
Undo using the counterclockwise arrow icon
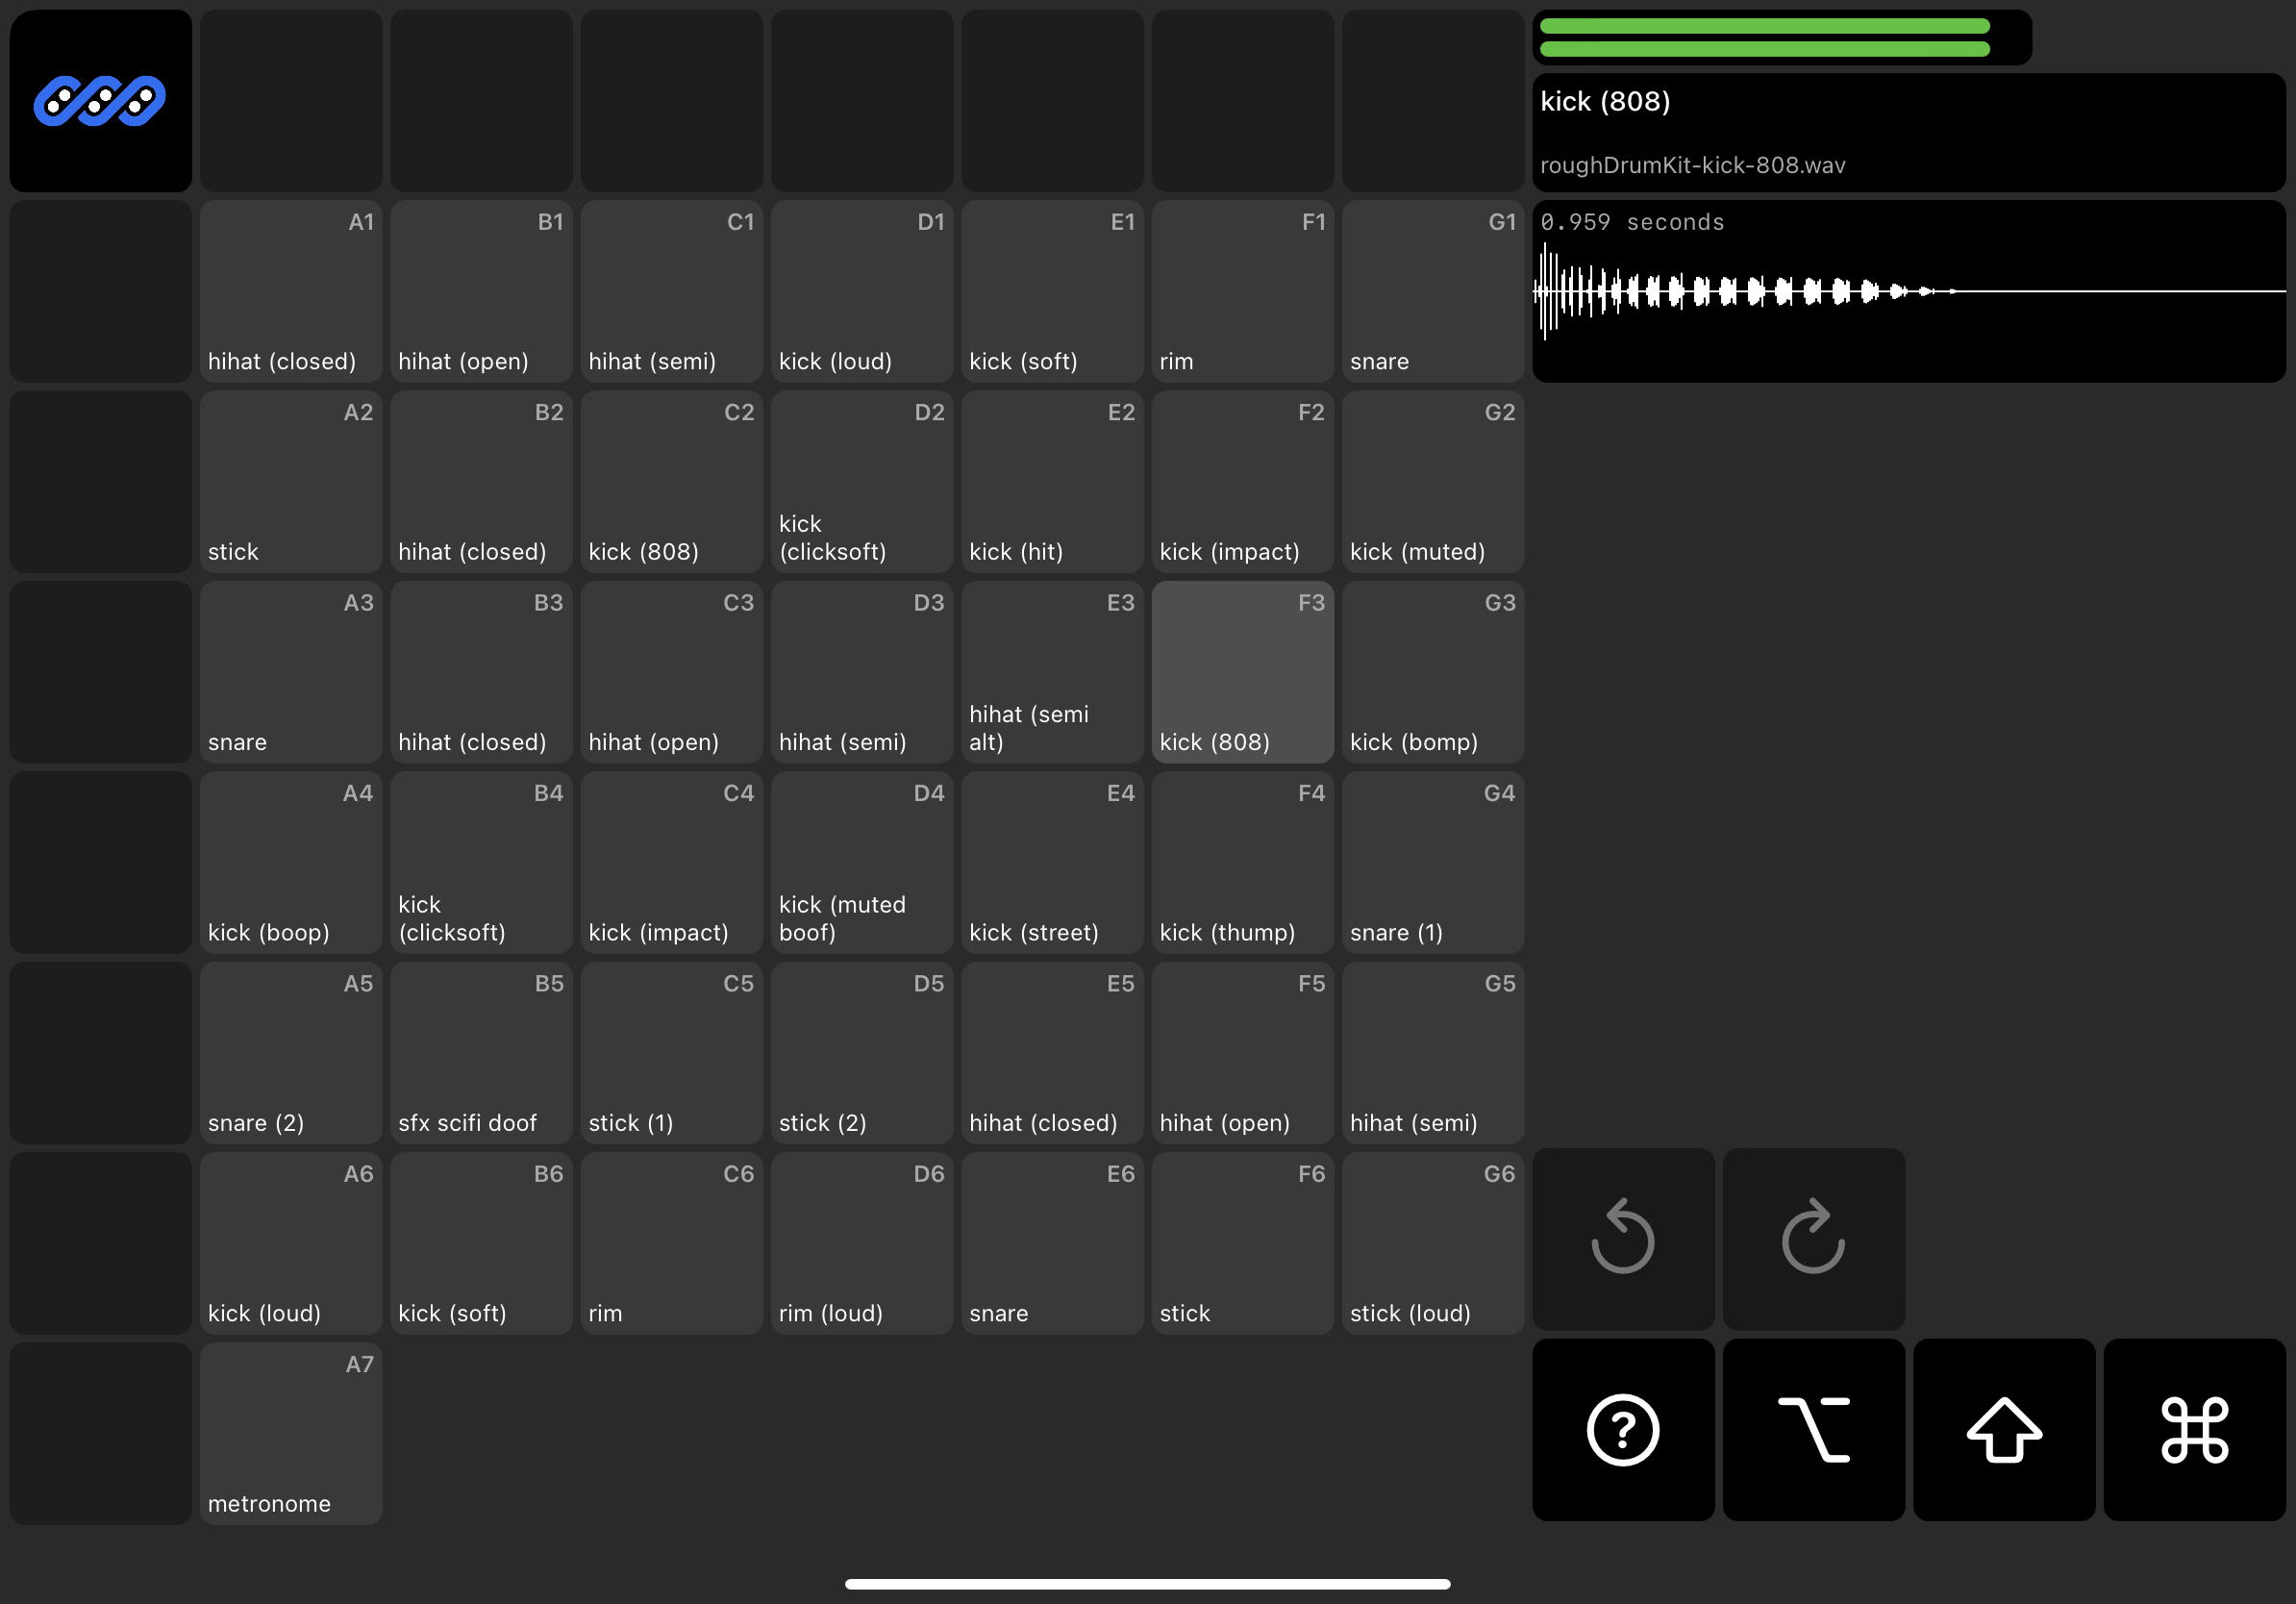(1622, 1240)
